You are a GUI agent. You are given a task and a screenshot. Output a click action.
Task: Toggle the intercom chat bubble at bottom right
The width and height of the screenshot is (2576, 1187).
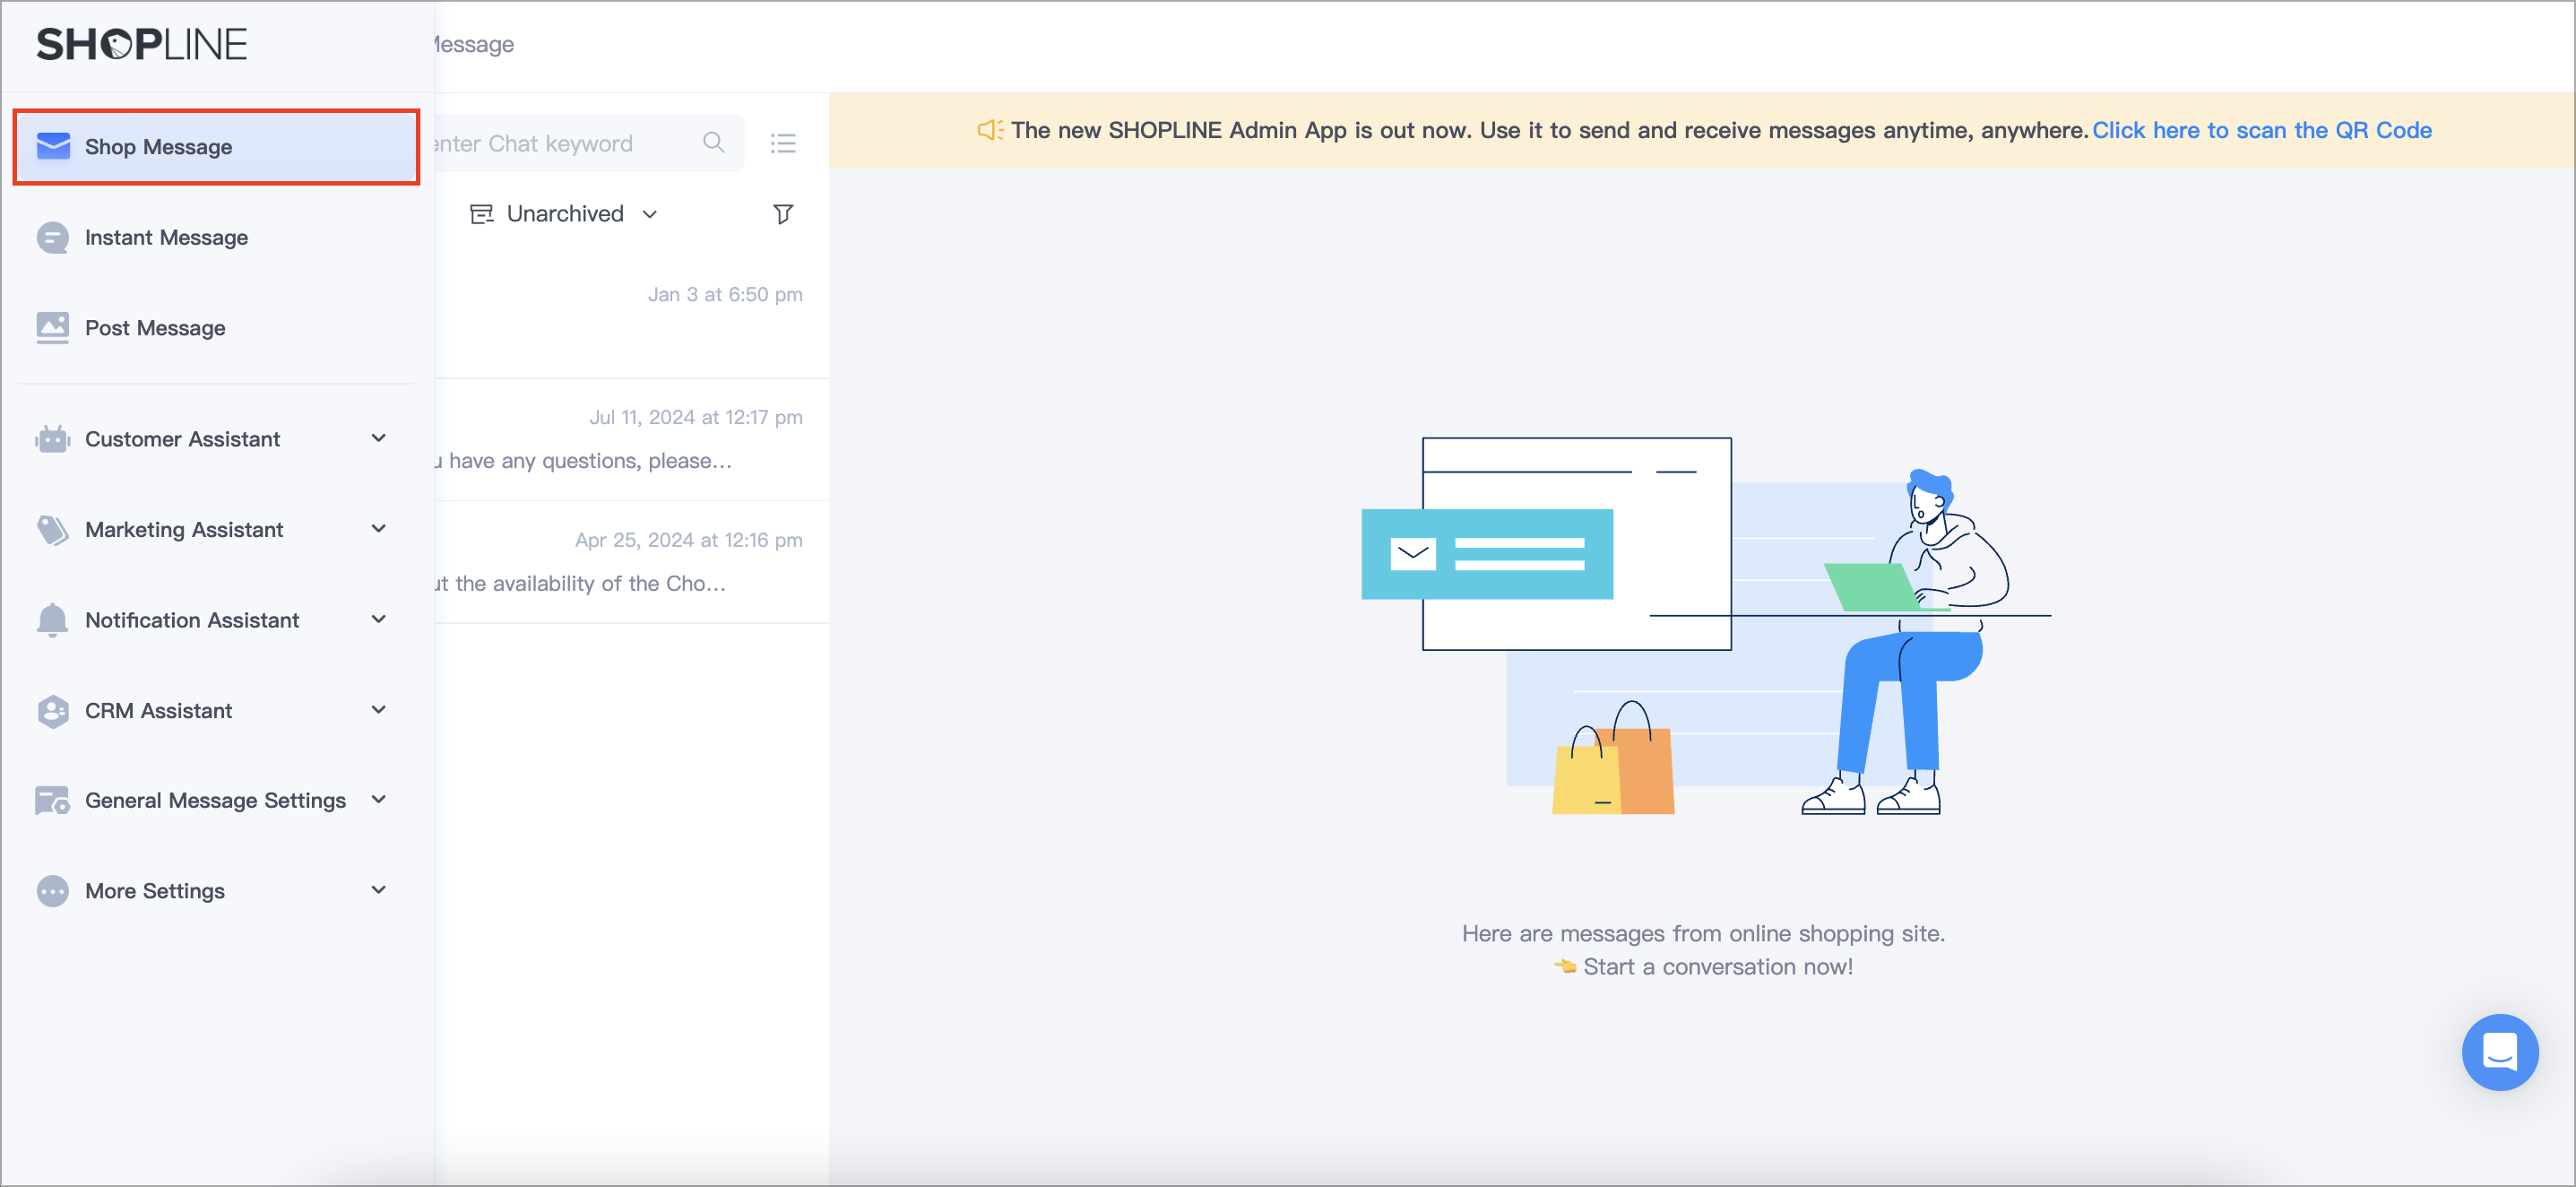[2500, 1052]
